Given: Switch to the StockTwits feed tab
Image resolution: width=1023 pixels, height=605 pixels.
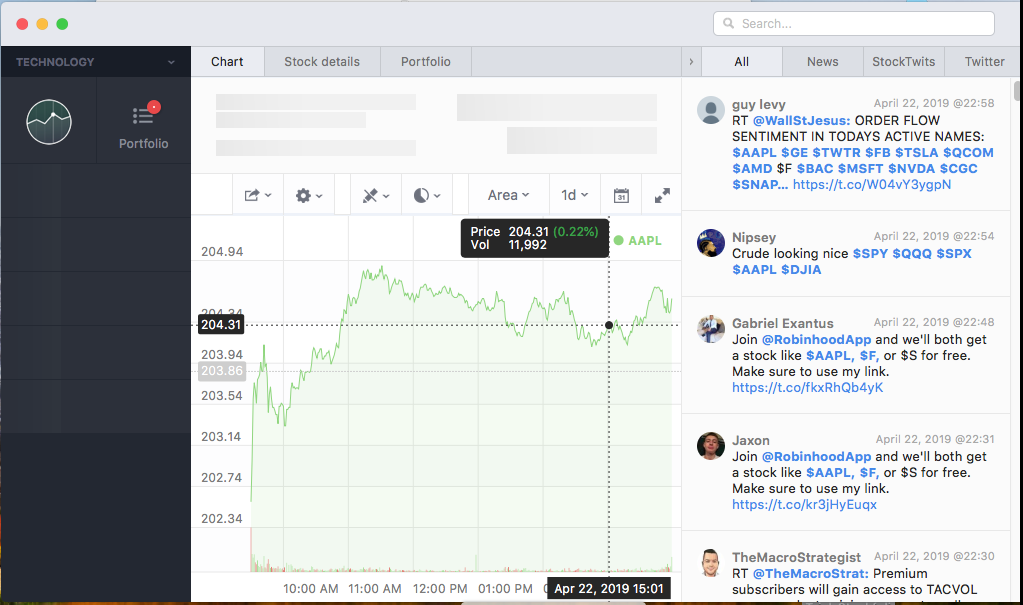Looking at the screenshot, I should 903,62.
